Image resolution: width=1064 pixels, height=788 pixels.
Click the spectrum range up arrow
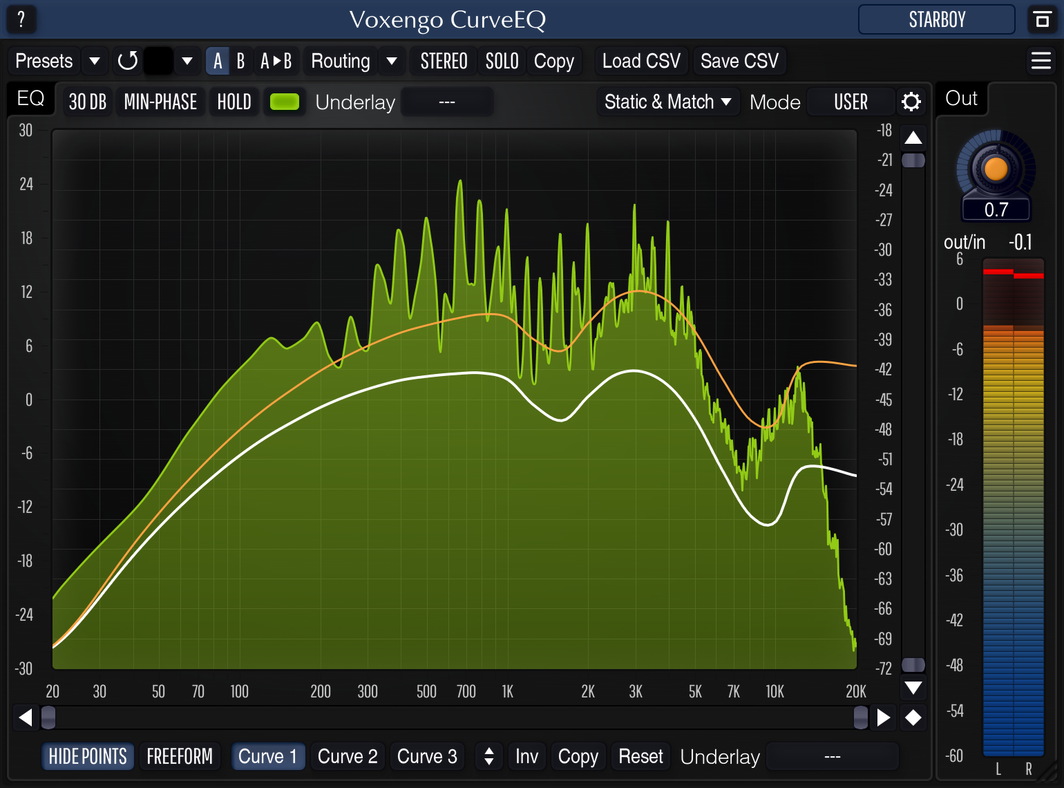coord(913,138)
